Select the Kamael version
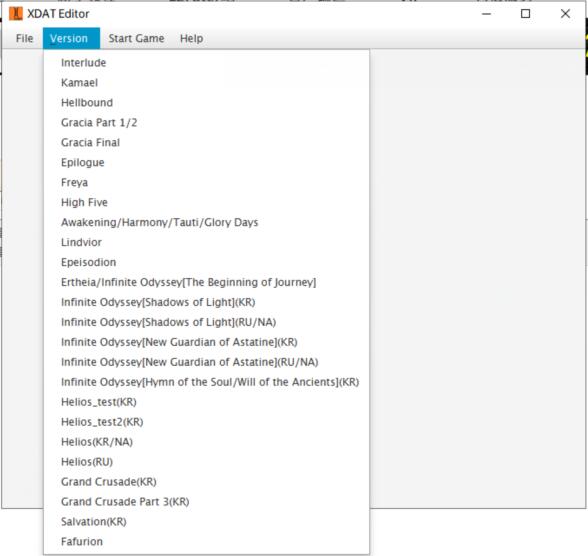Image resolution: width=588 pixels, height=556 pixels. 206,82
